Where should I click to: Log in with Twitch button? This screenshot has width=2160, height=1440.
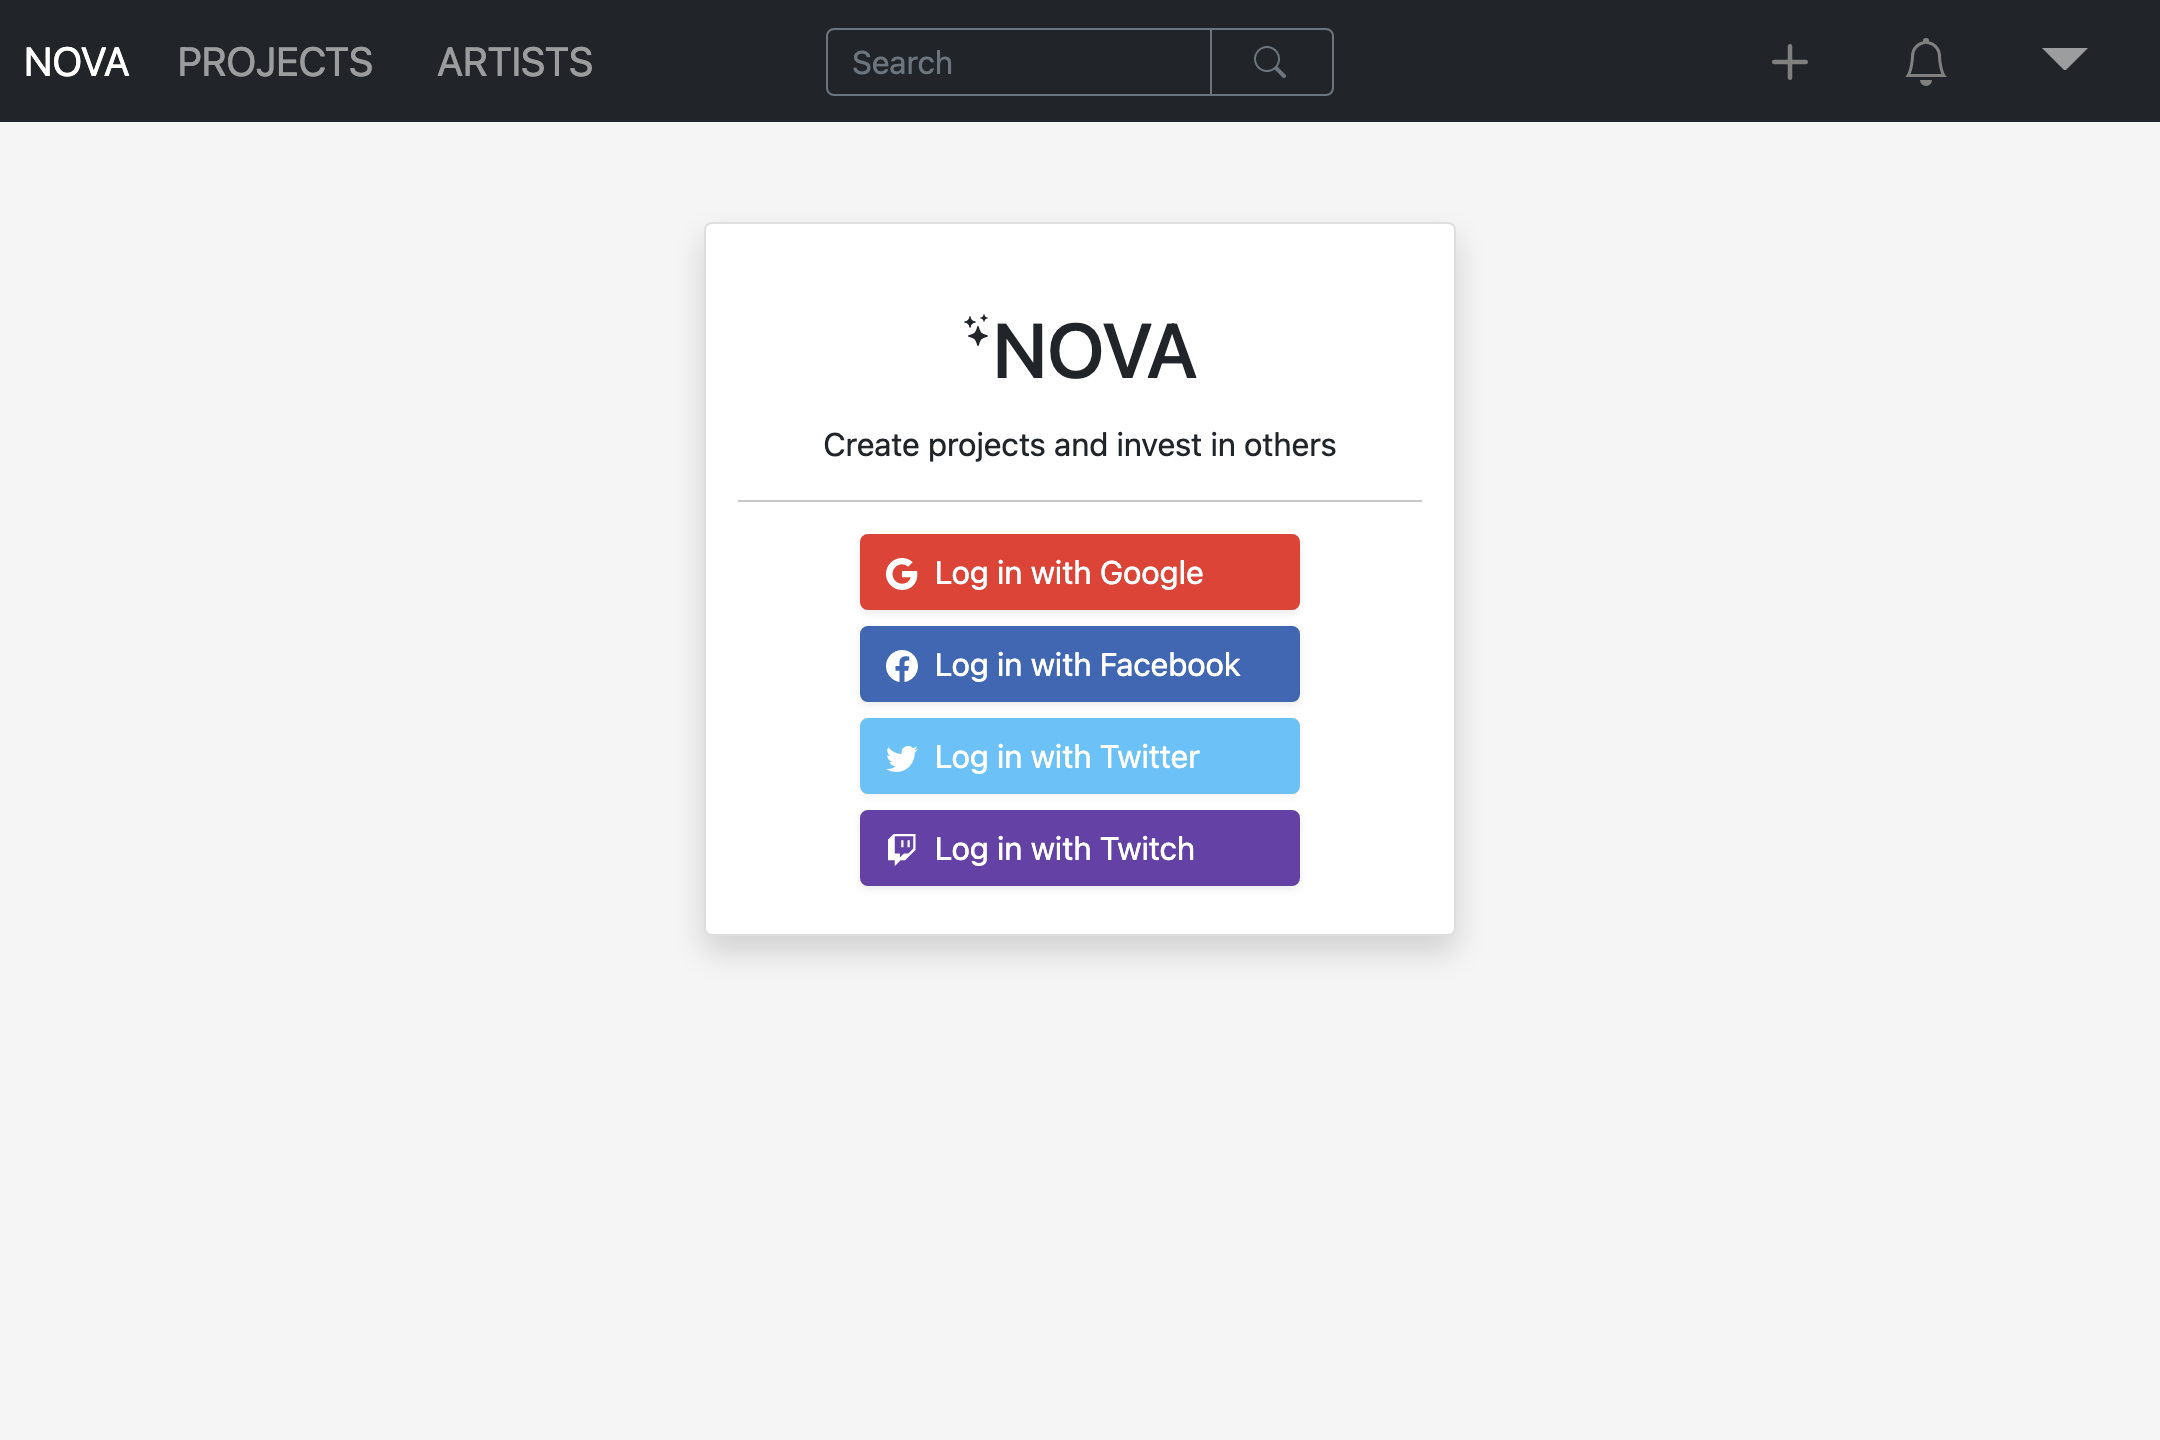click(x=1080, y=848)
